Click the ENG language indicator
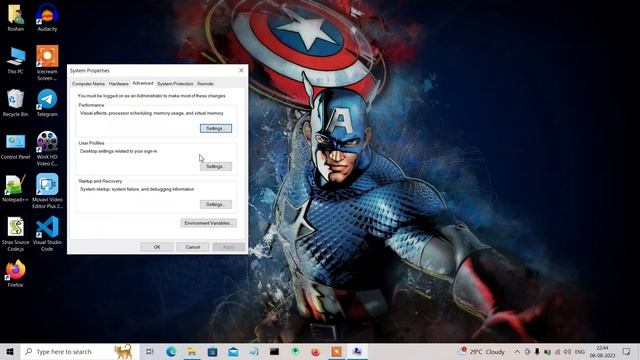 tap(580, 351)
